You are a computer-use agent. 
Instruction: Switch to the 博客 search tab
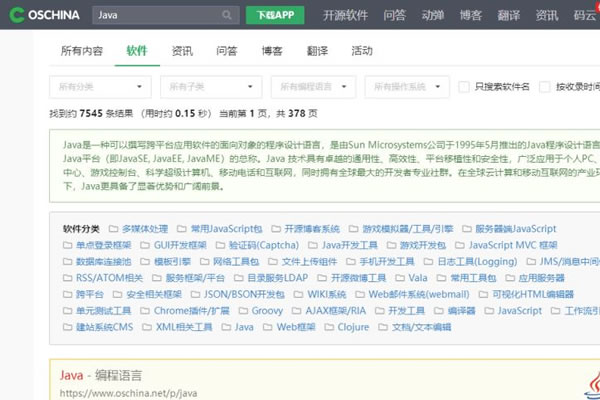[272, 51]
